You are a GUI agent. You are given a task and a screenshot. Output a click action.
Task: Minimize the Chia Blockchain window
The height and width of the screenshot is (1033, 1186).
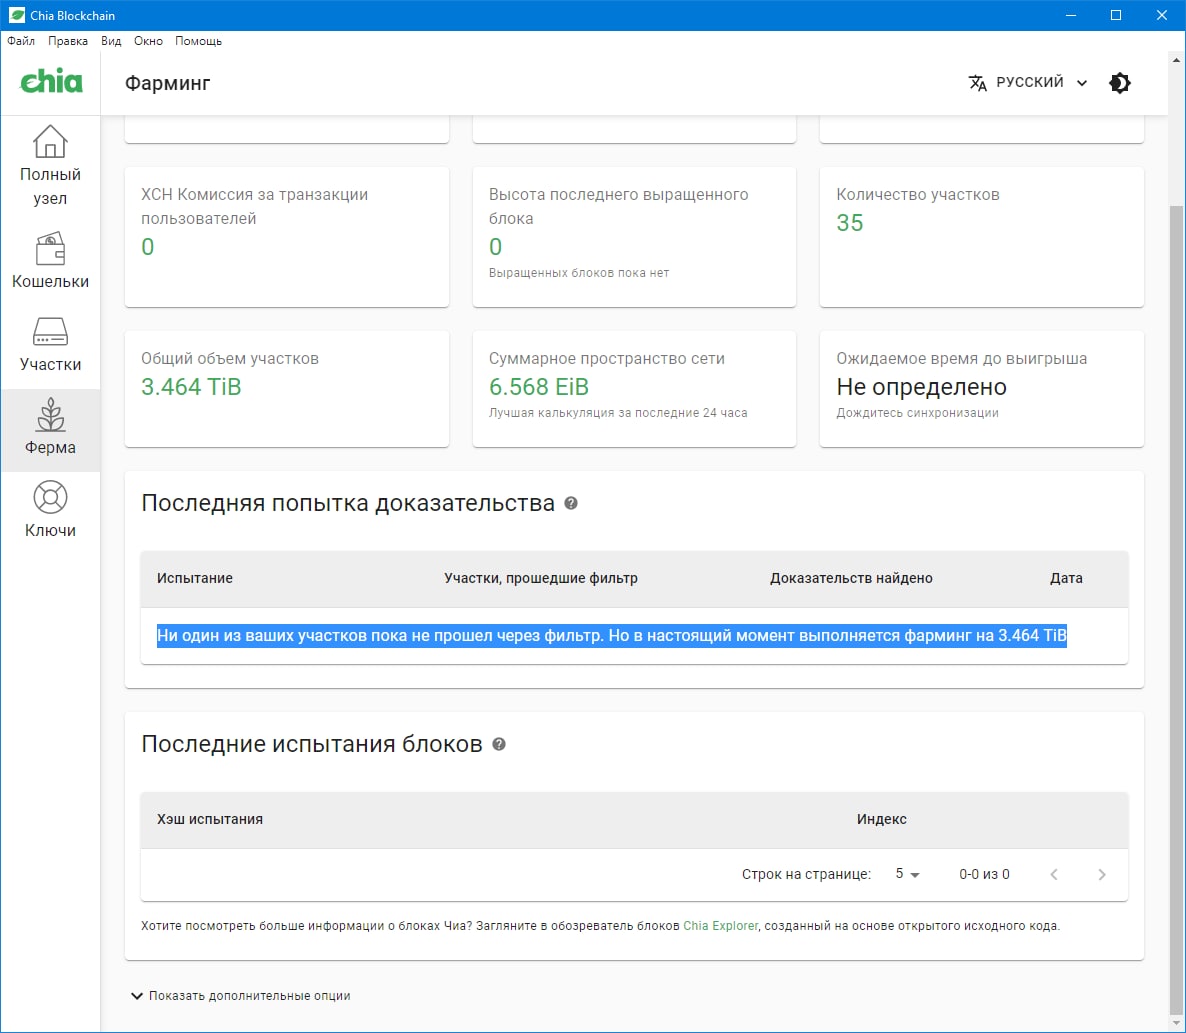[1070, 15]
